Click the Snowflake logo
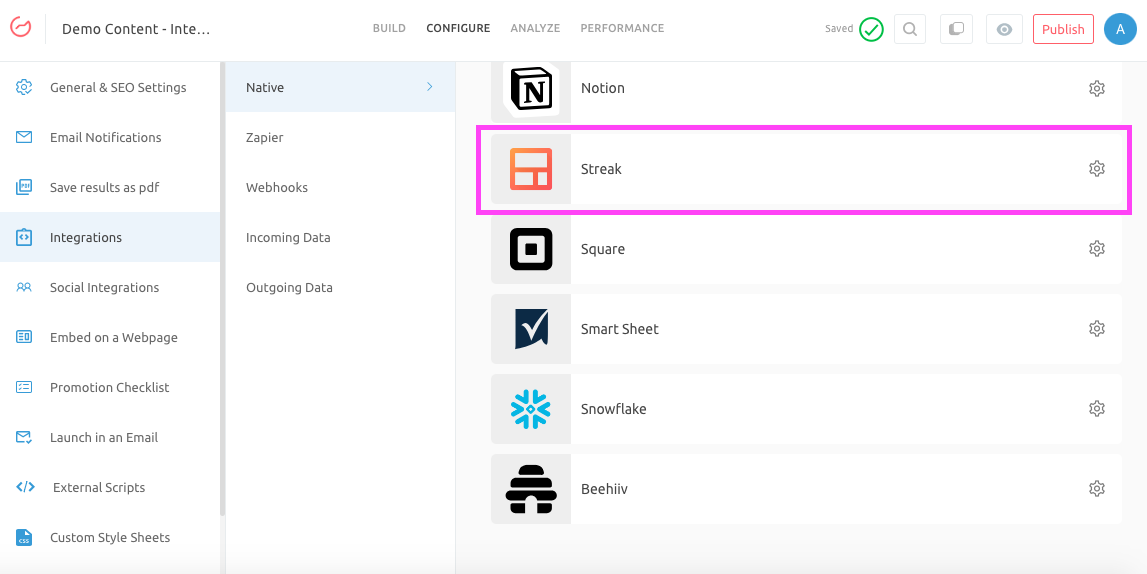This screenshot has width=1147, height=574. pyautogui.click(x=531, y=408)
